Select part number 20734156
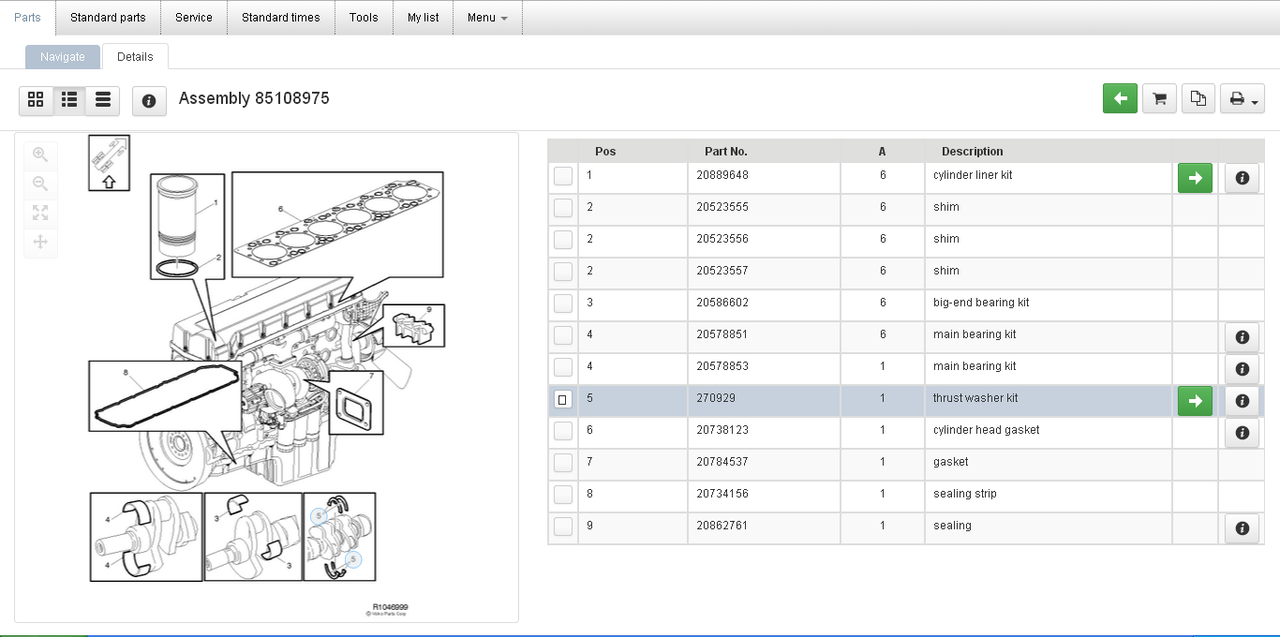The height and width of the screenshot is (637, 1280). click(x=723, y=494)
